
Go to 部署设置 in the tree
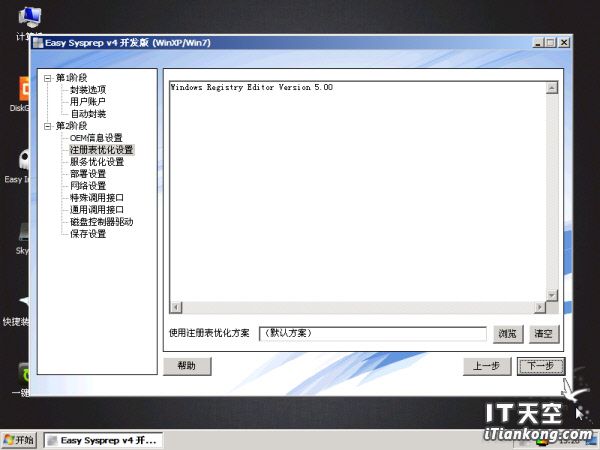click(88, 174)
